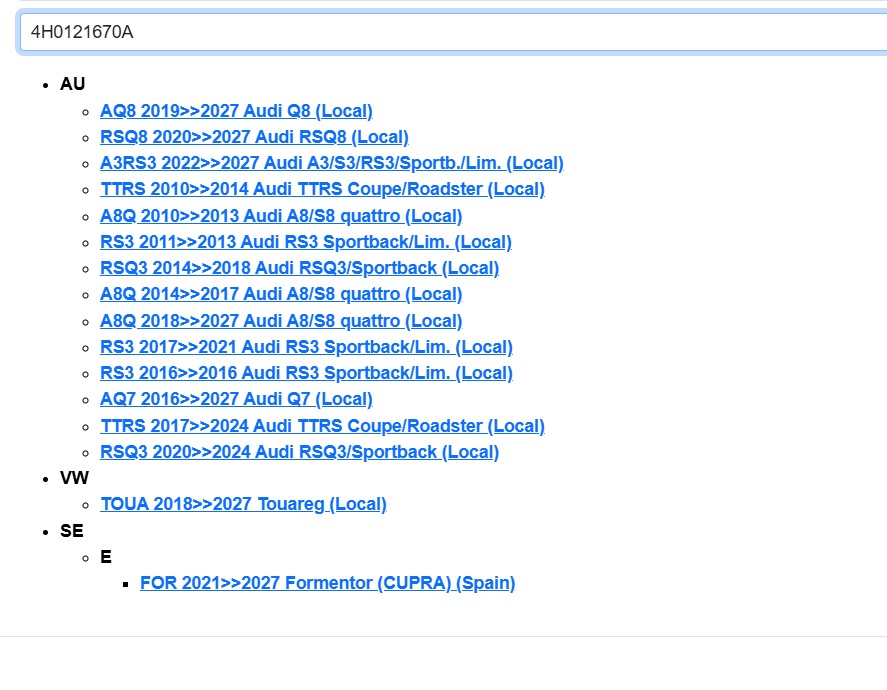Open AQ8 2019>>2027 Audi Q8 link

tap(236, 111)
